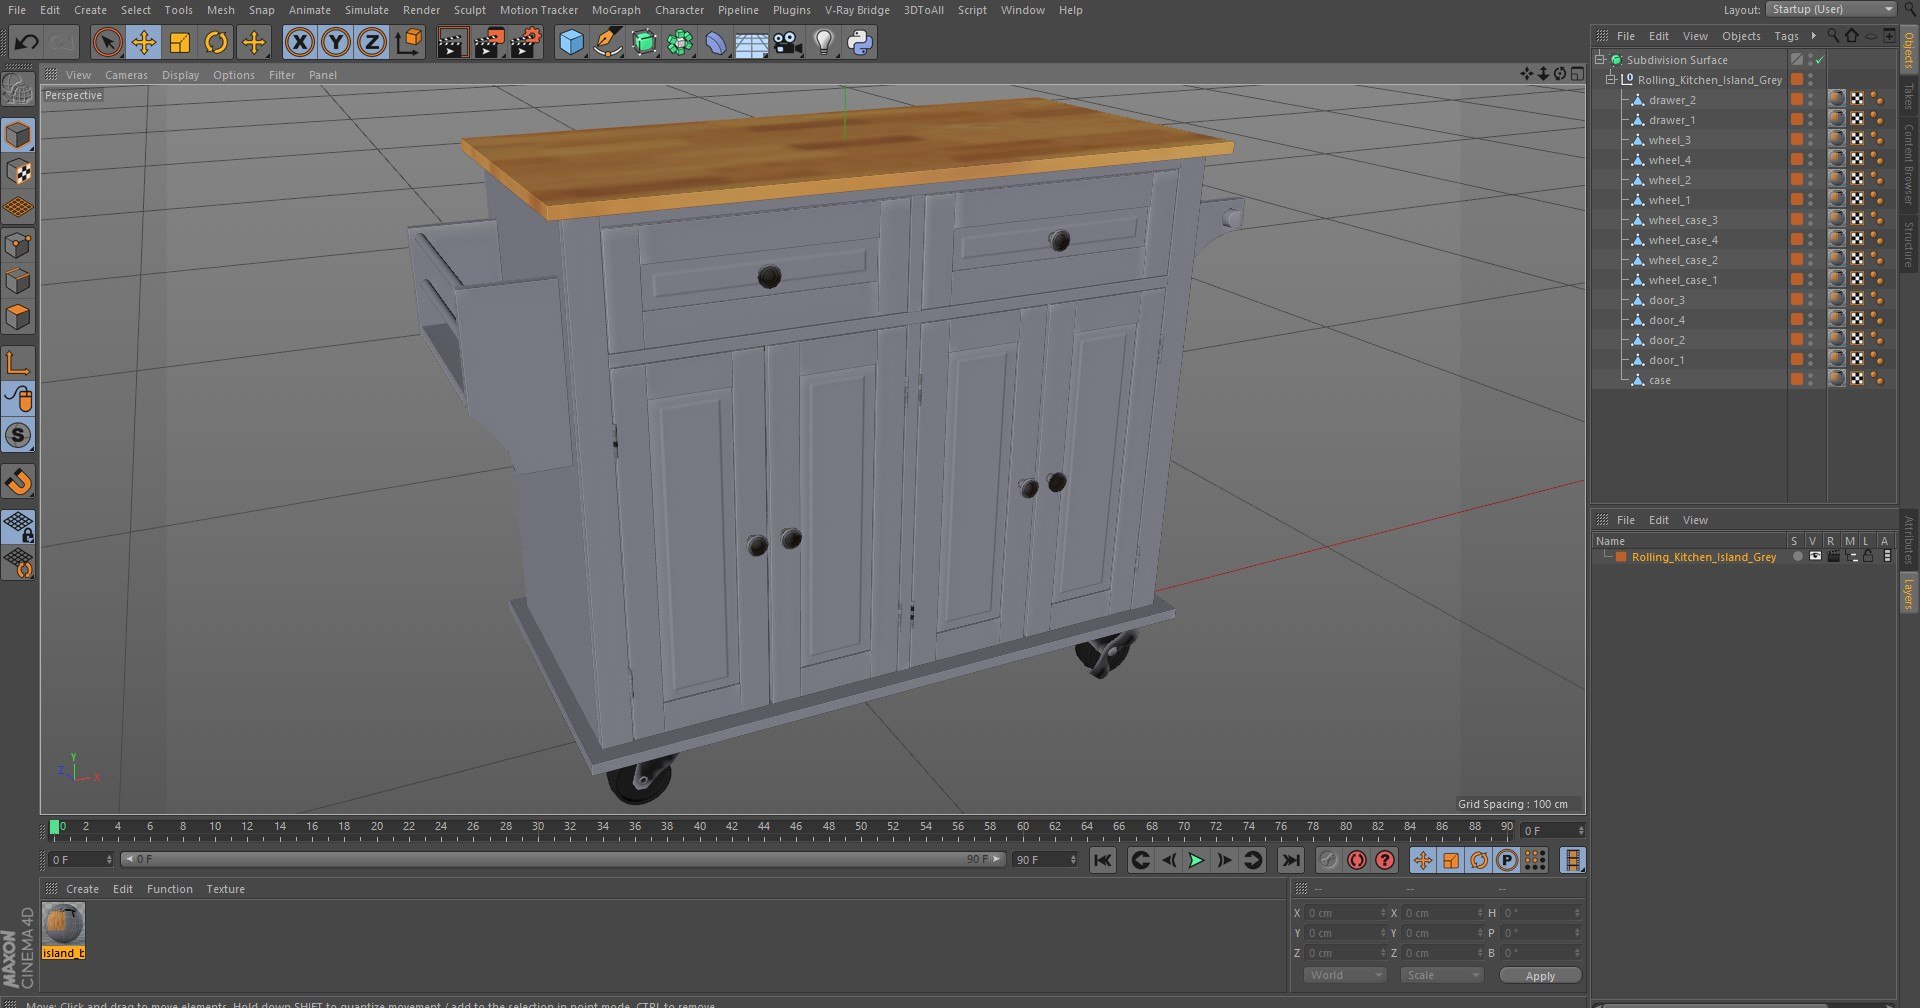Select drawer_2 object in tree

pyautogui.click(x=1672, y=100)
